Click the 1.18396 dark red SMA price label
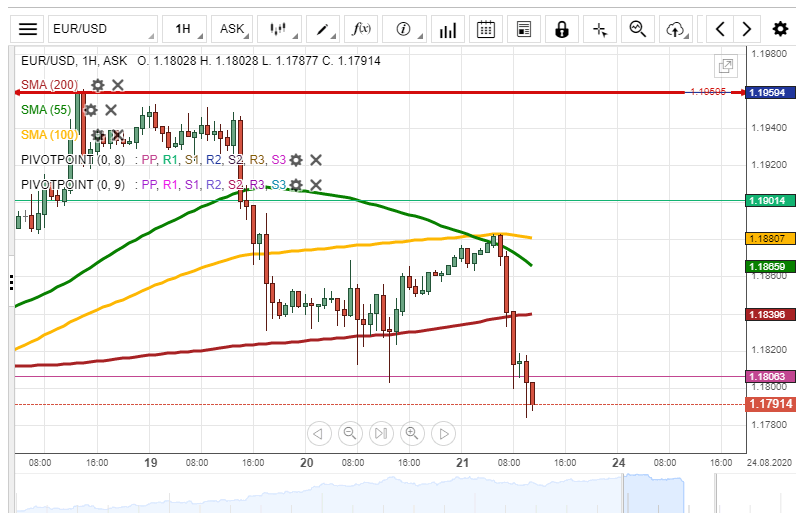This screenshot has height=520, width=802. [770, 314]
